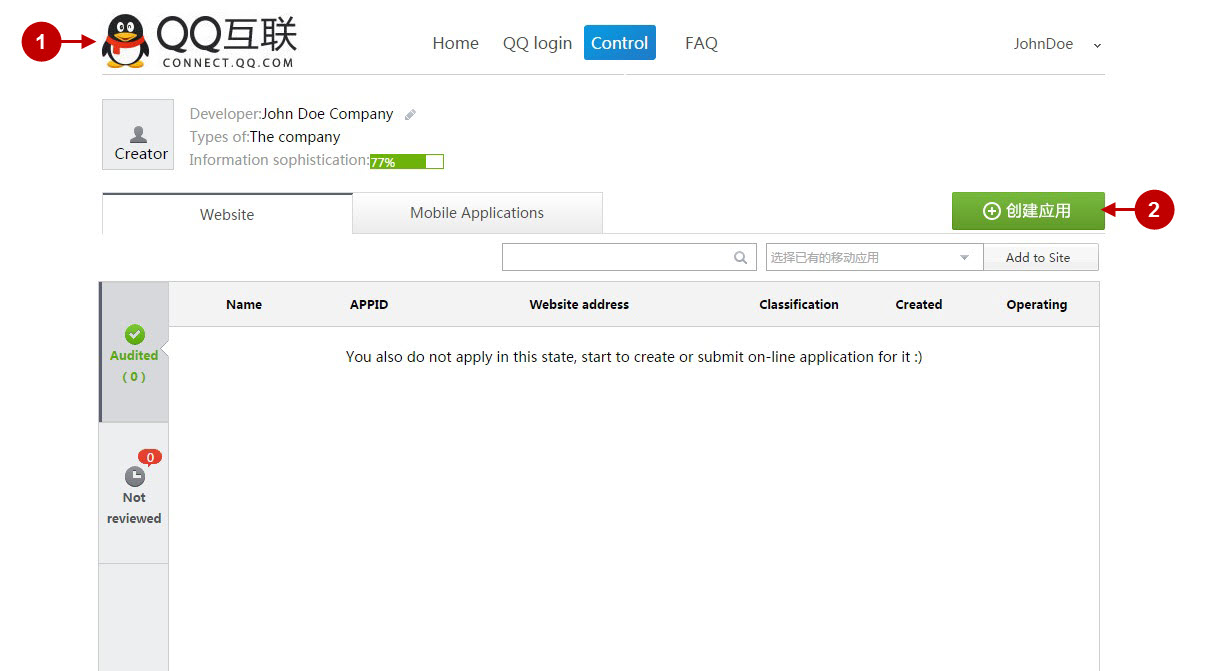Select the green Audited checkmark icon

coord(134,335)
